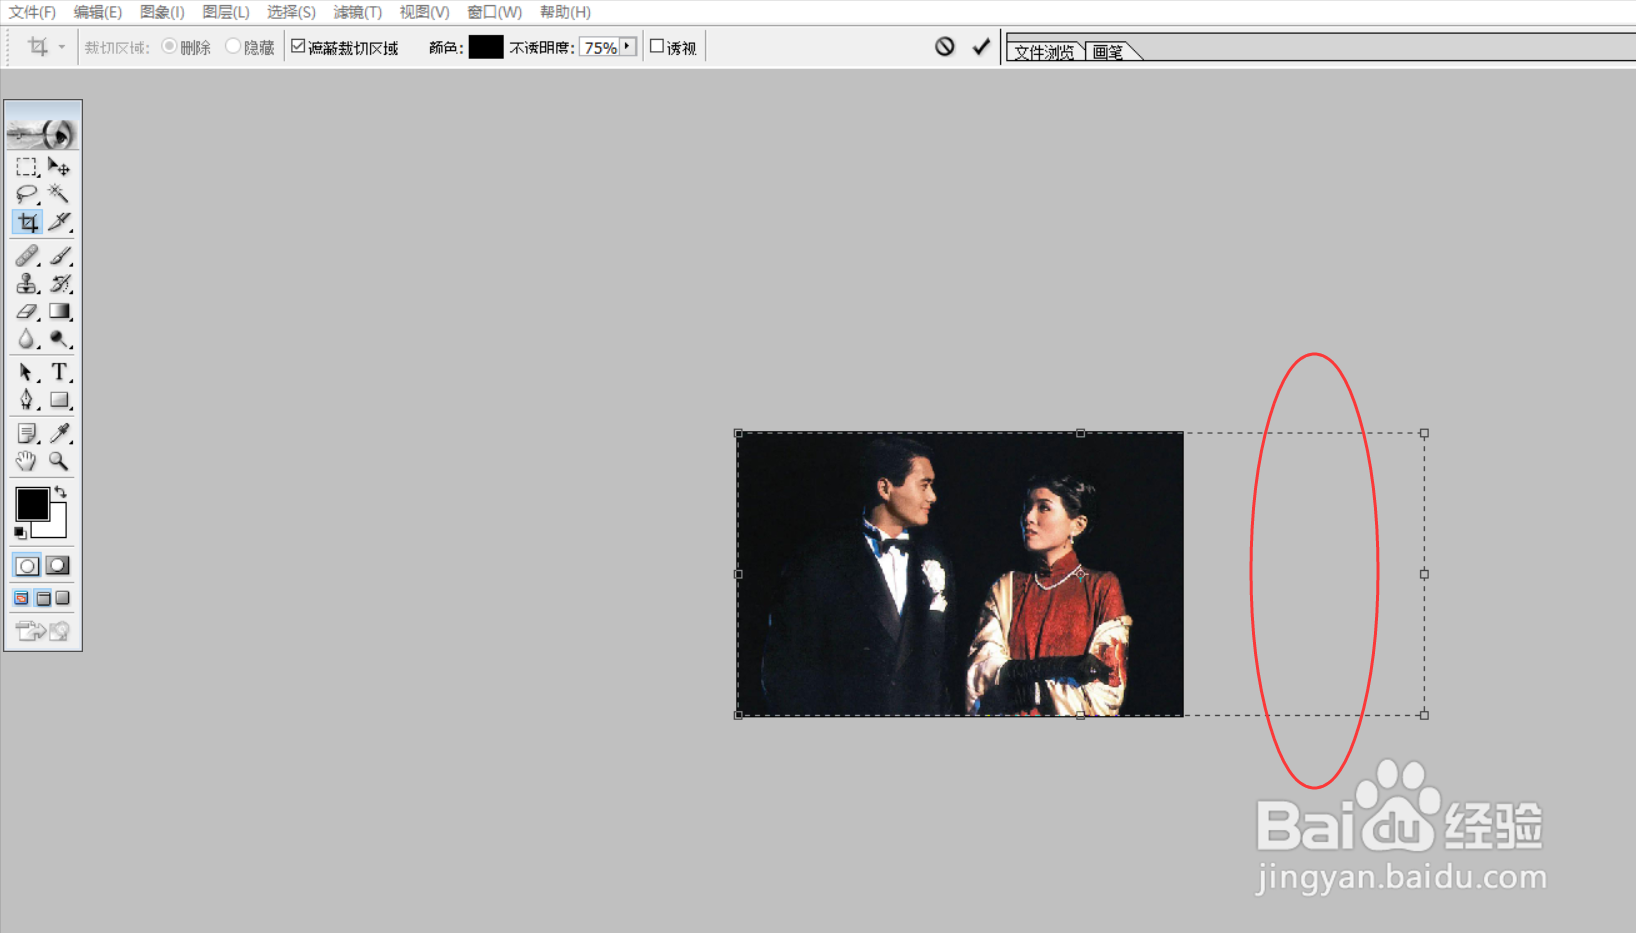The width and height of the screenshot is (1636, 933).
Task: Switch to Standard mode editing
Action: (x=27, y=566)
